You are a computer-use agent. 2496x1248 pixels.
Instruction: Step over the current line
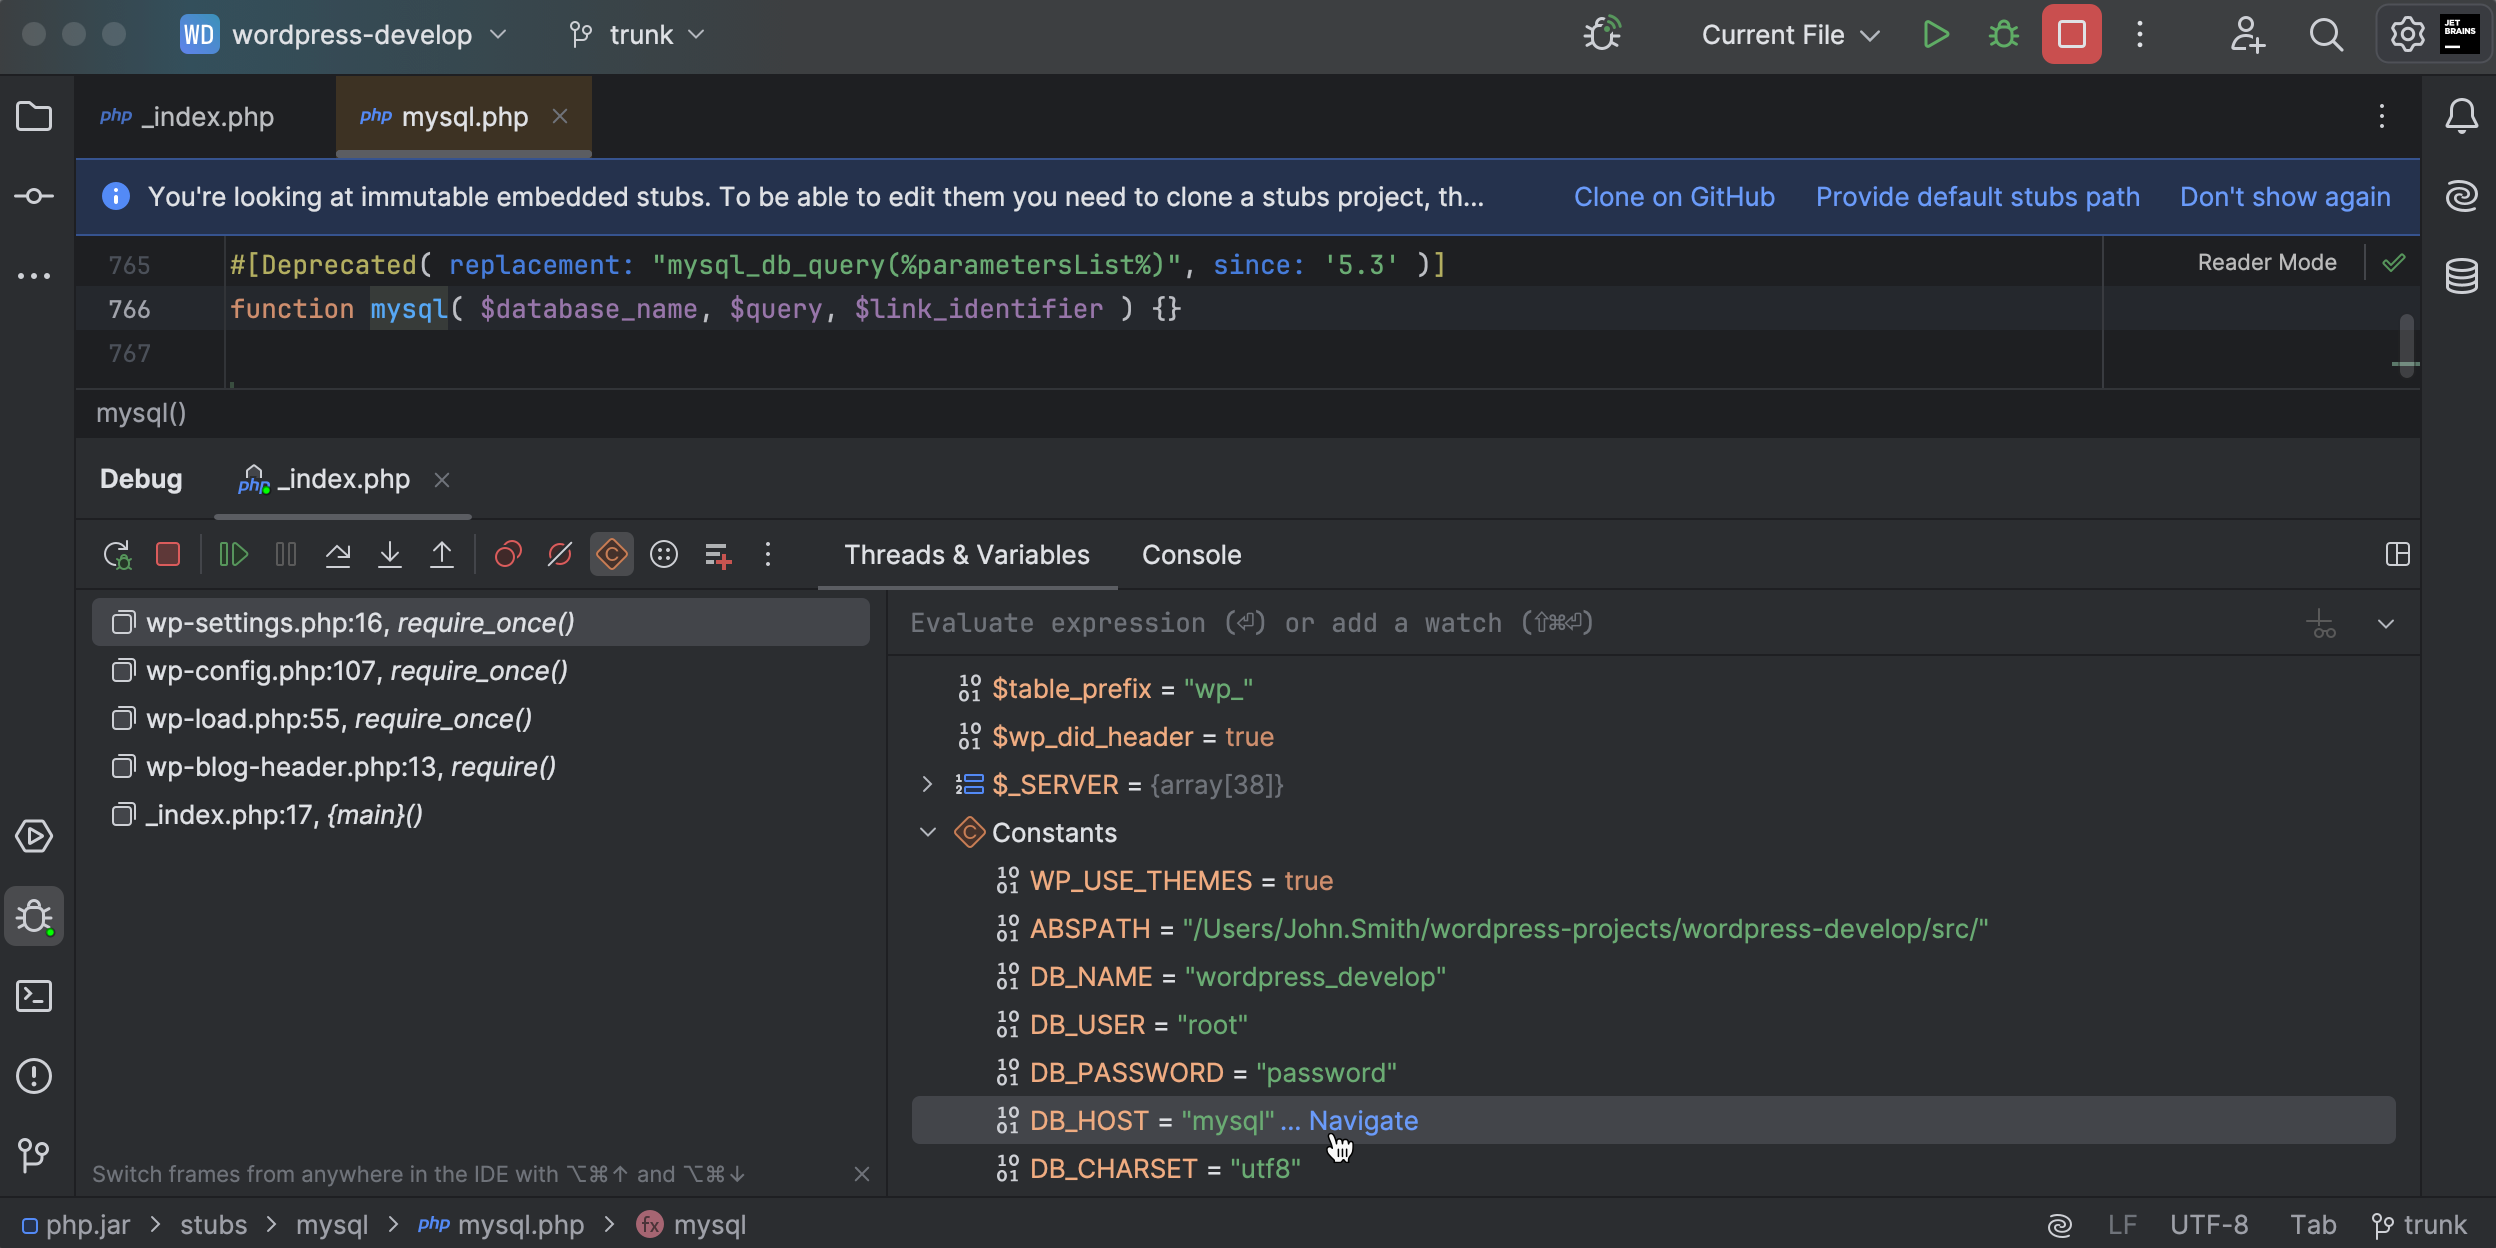(339, 554)
